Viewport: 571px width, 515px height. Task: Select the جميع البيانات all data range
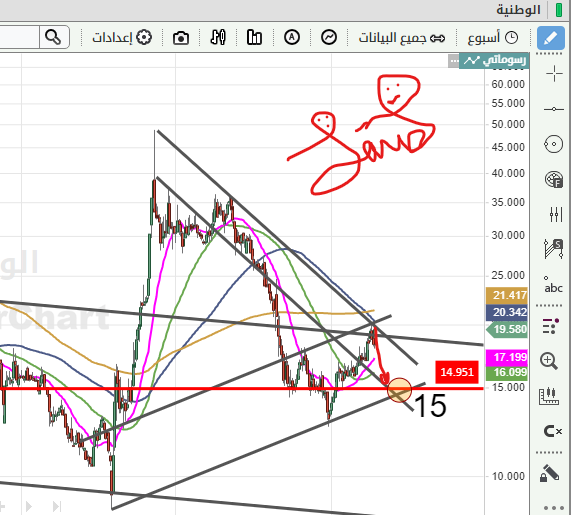pyautogui.click(x=402, y=38)
